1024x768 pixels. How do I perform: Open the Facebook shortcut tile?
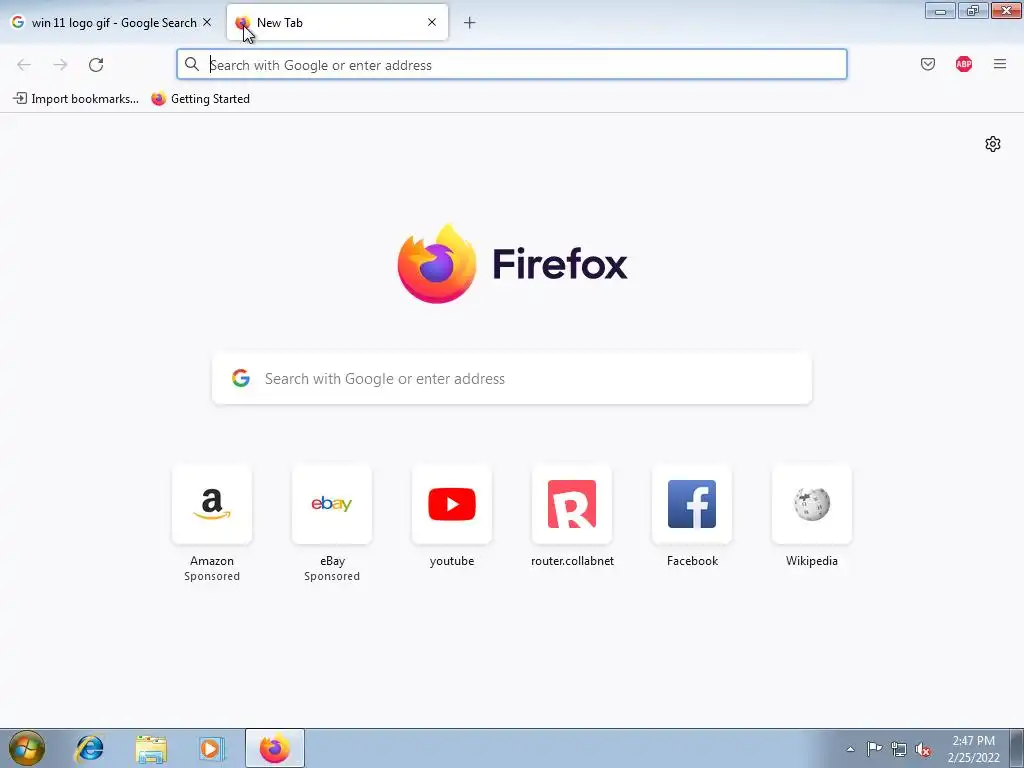(692, 504)
